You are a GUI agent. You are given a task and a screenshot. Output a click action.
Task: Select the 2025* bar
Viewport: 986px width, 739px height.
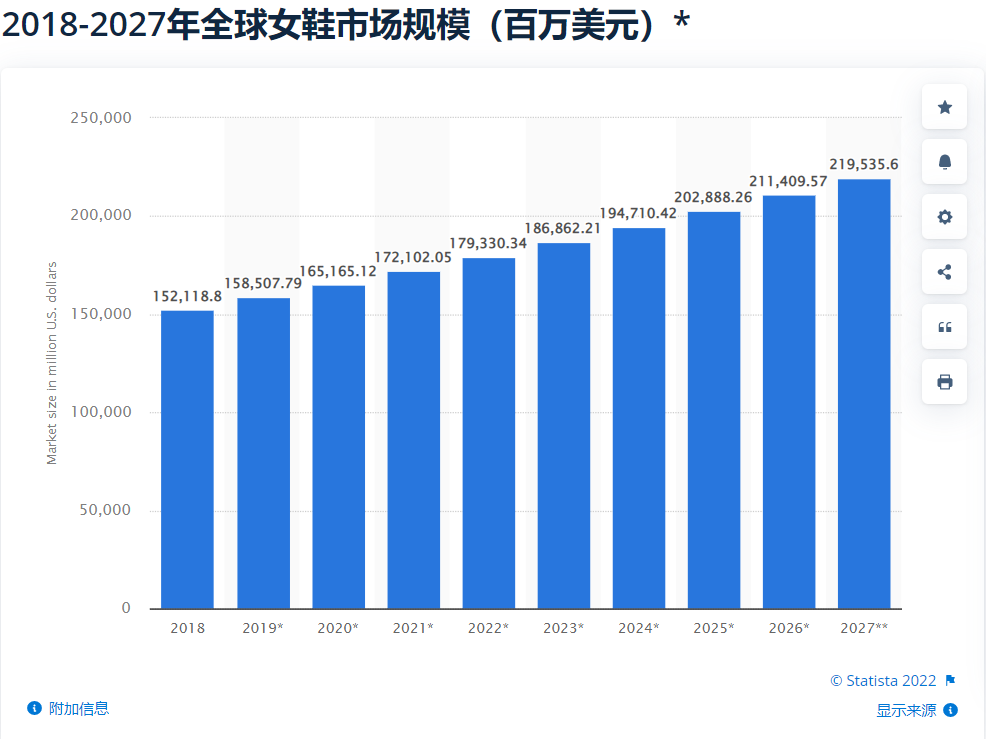[x=714, y=410]
